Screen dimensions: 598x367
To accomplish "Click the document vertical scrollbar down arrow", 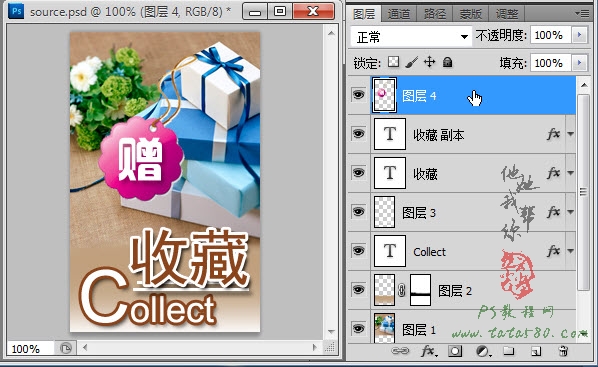I will coord(331,332).
